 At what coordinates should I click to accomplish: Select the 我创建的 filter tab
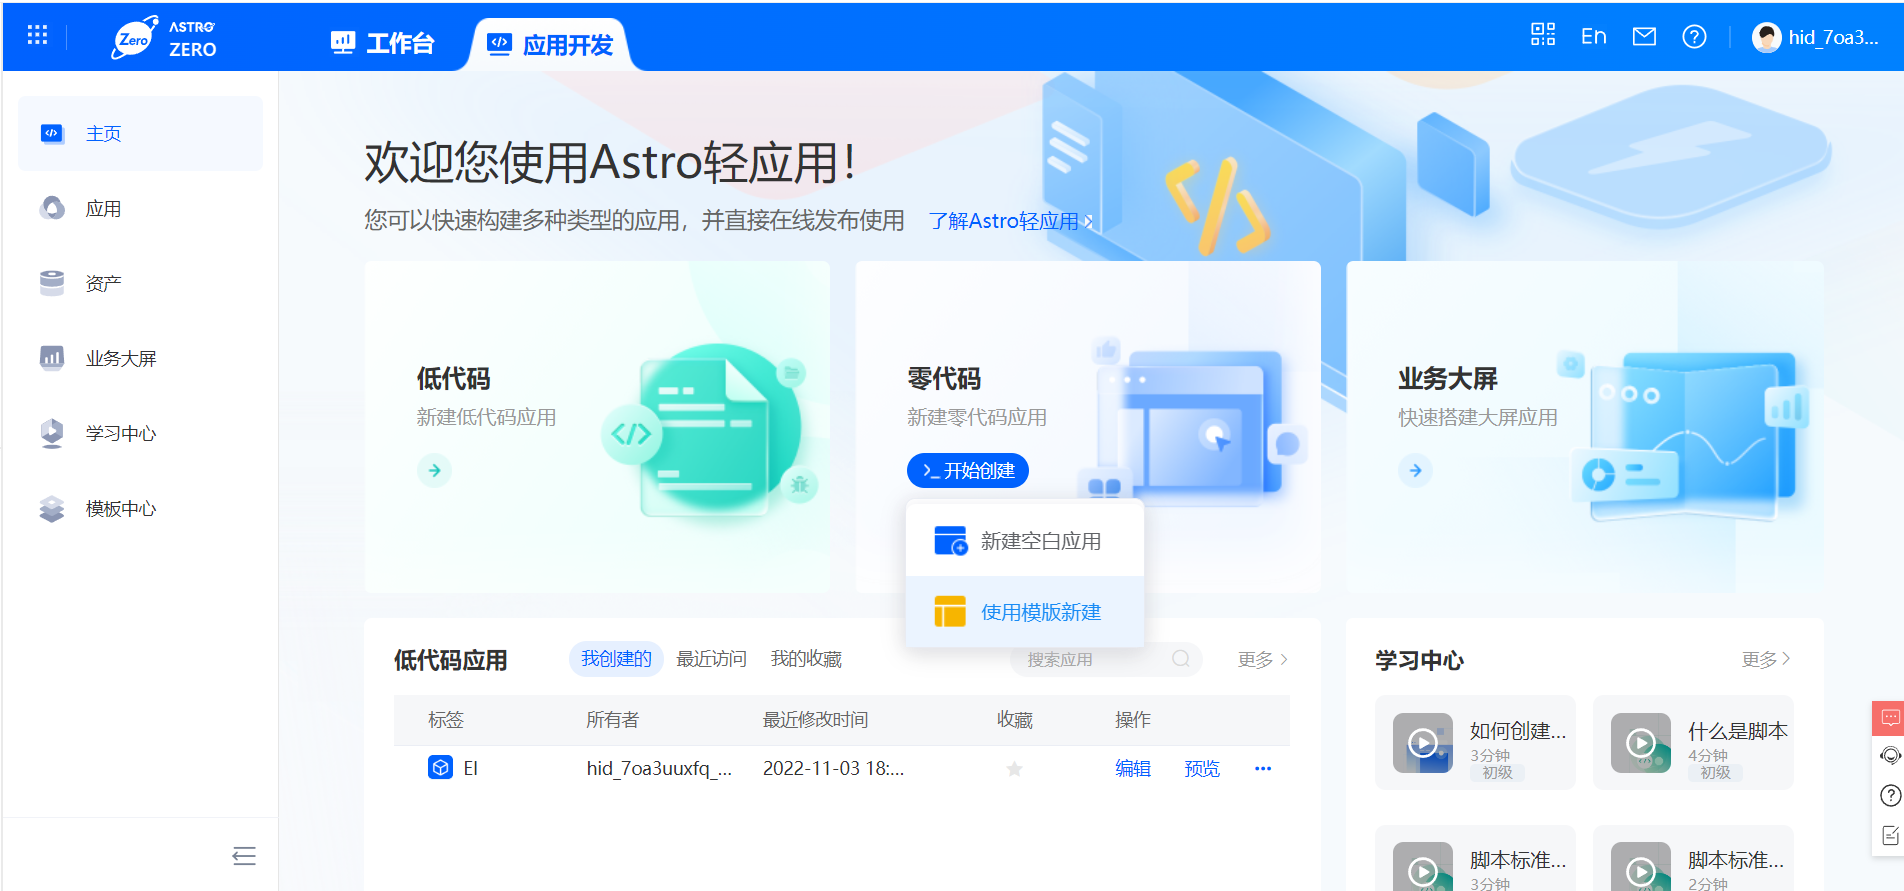616,659
